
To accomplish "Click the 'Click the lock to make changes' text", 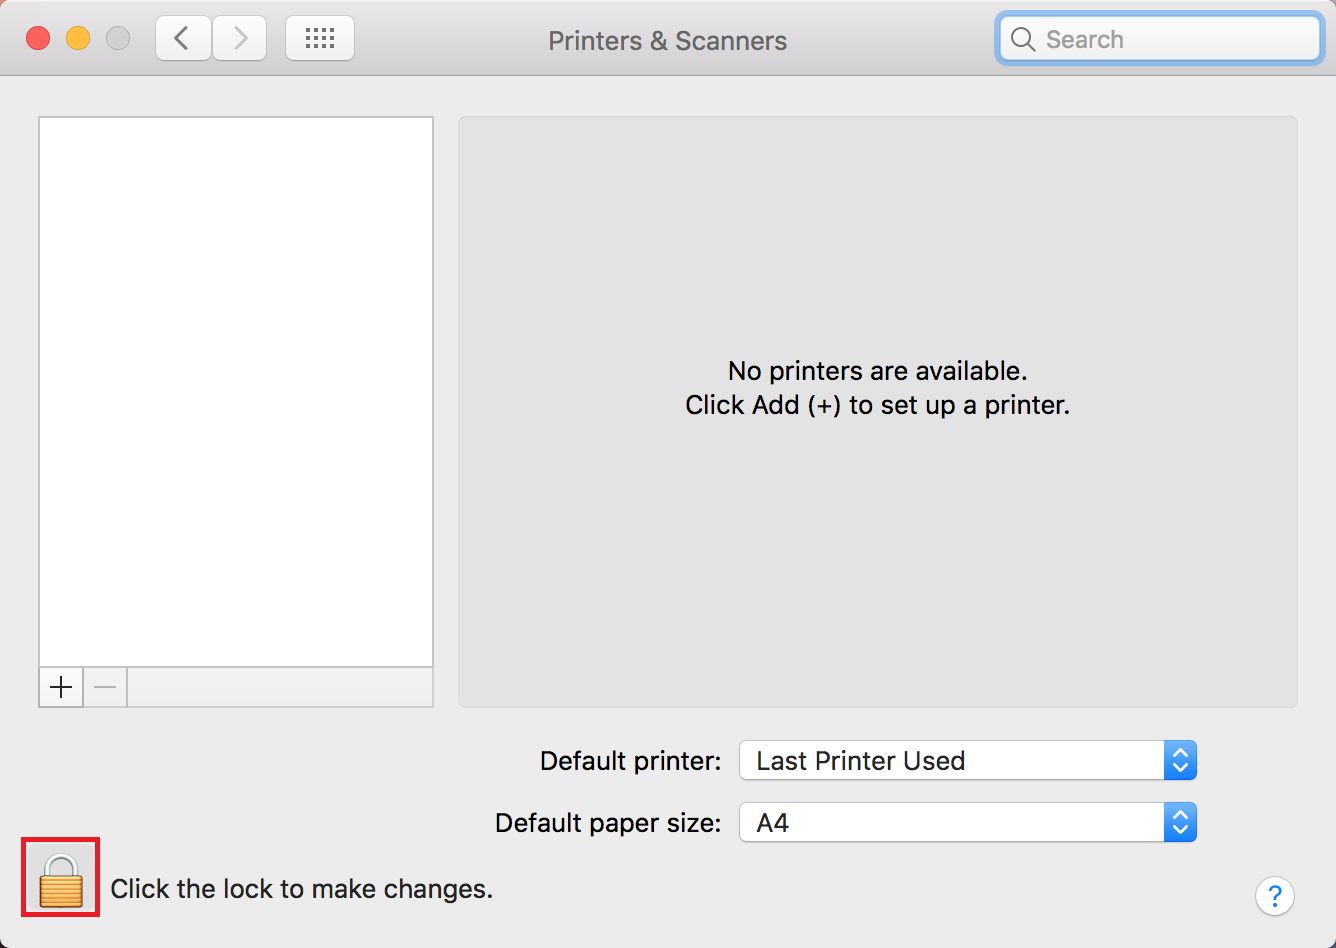I will point(301,889).
